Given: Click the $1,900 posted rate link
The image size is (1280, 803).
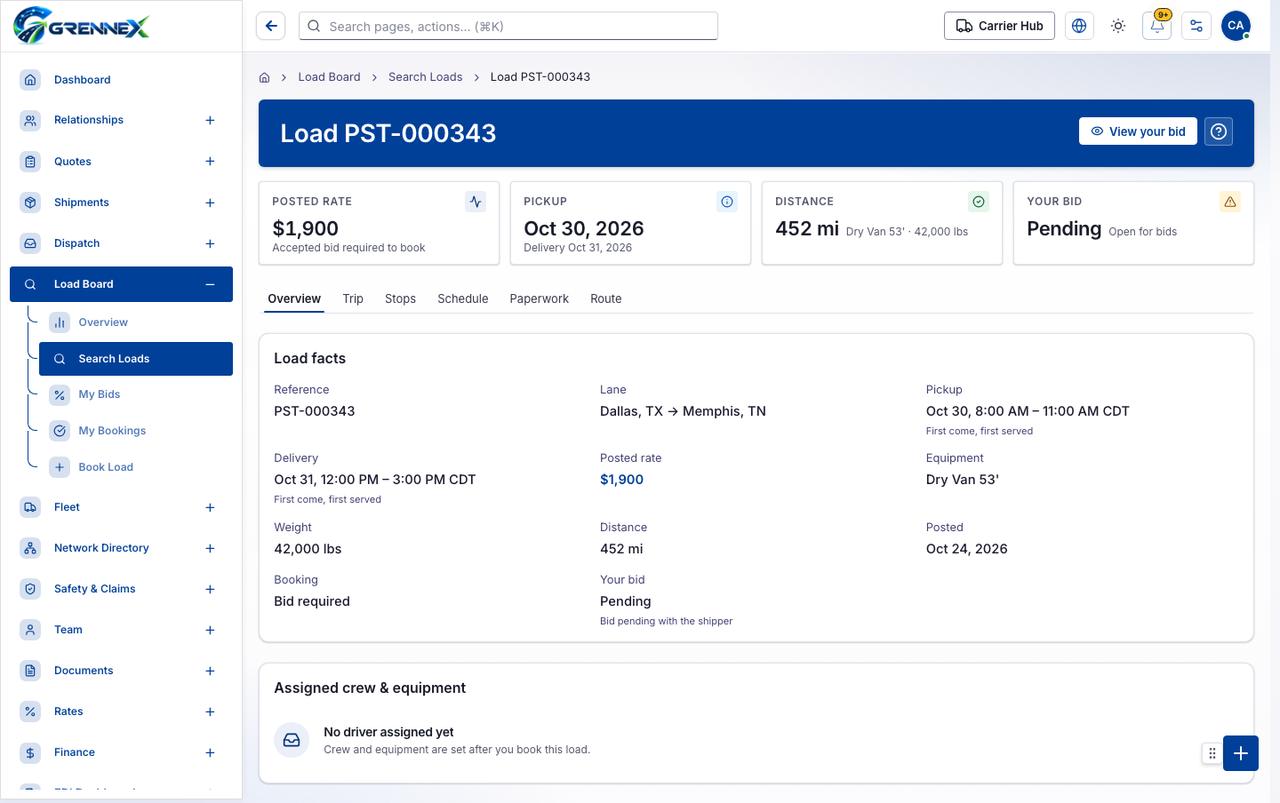Looking at the screenshot, I should [x=622, y=480].
